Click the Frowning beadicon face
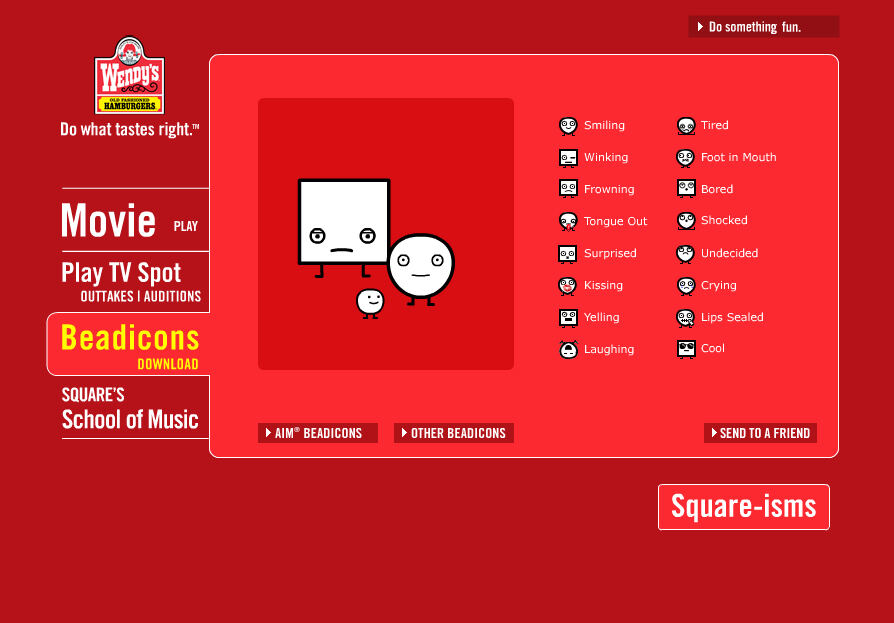The height and width of the screenshot is (623, 894). pos(568,189)
